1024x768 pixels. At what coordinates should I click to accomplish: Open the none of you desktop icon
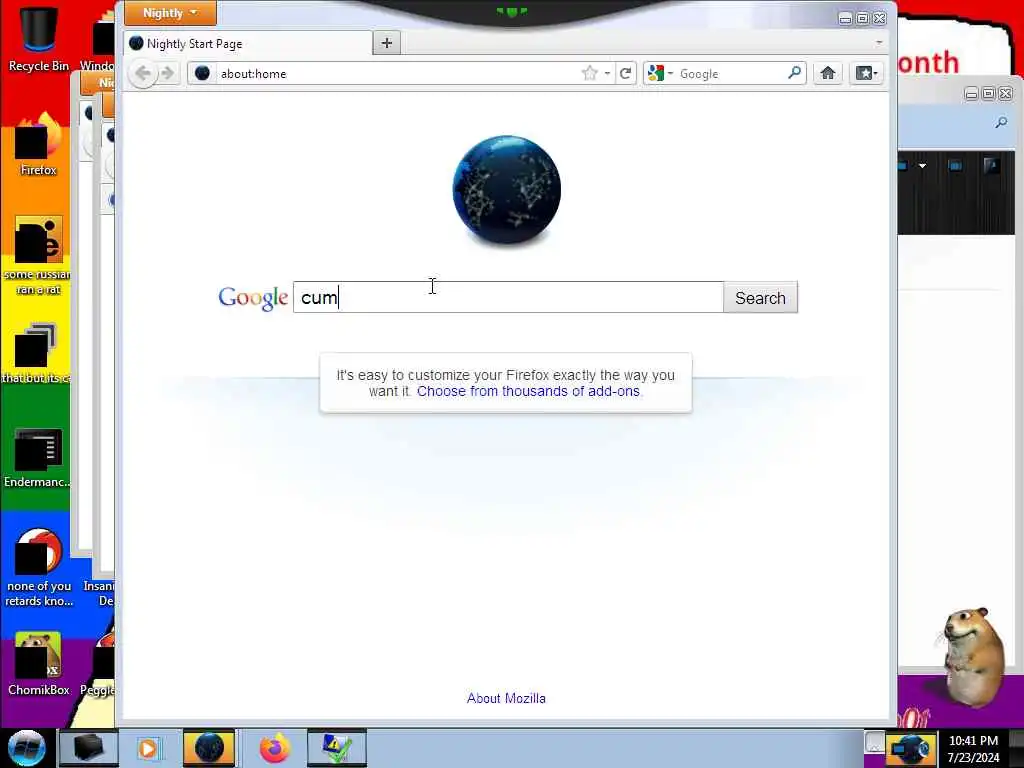coord(39,565)
